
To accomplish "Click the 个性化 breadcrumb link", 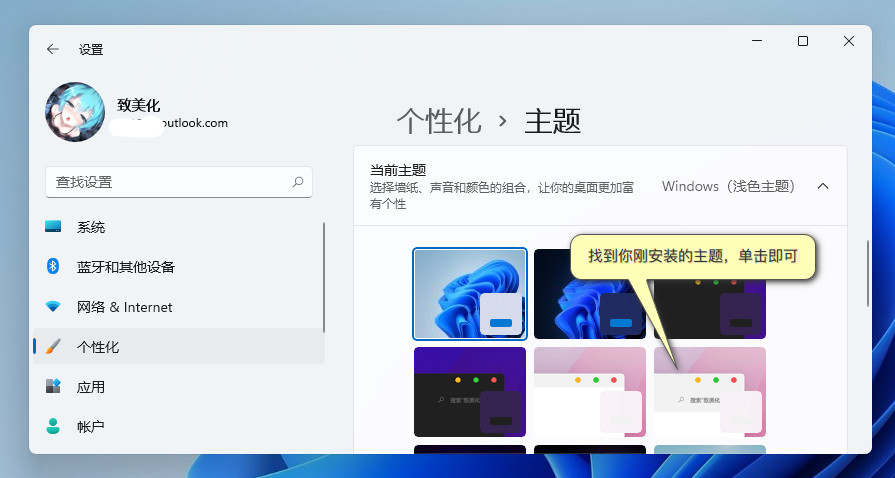I will [439, 121].
